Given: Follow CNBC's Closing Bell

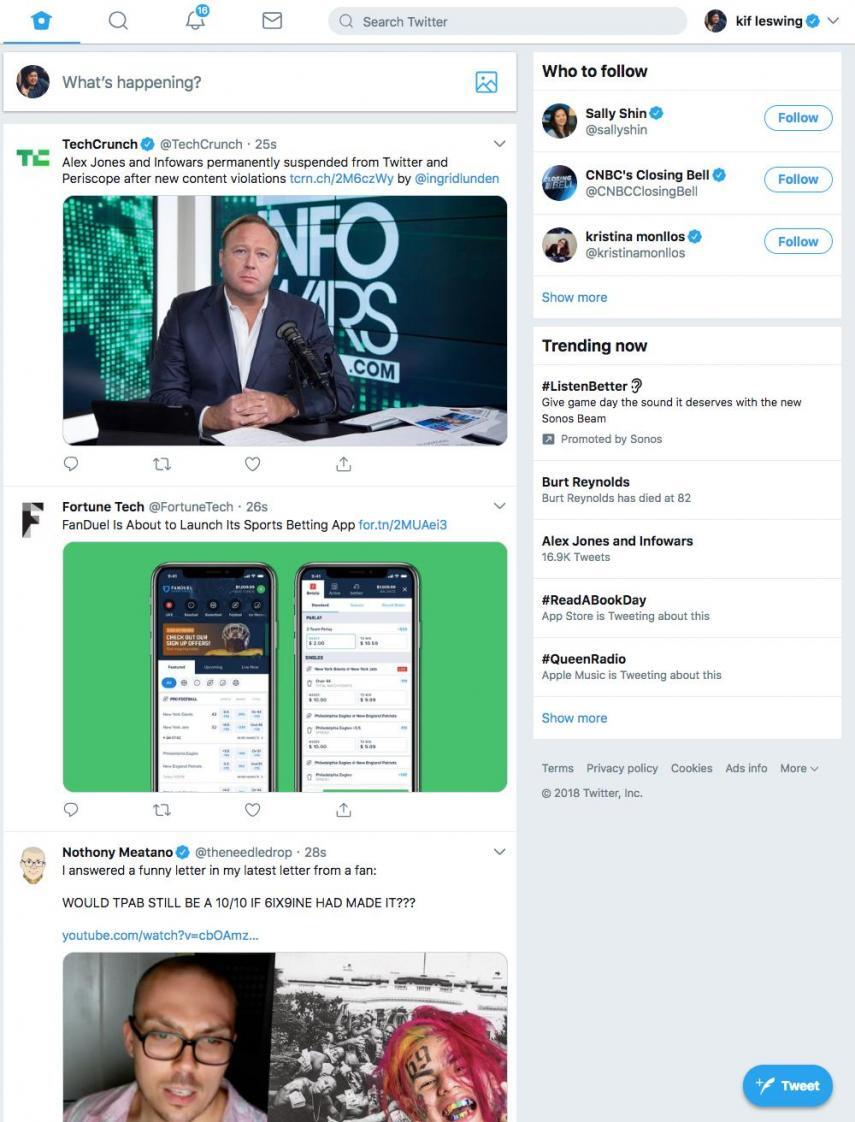Looking at the screenshot, I should pyautogui.click(x=797, y=179).
